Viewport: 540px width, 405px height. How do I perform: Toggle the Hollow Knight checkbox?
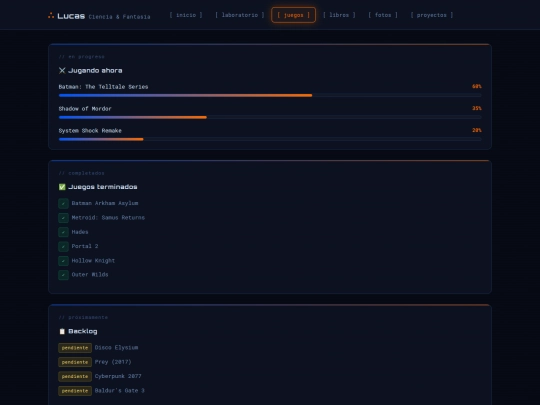tap(63, 261)
